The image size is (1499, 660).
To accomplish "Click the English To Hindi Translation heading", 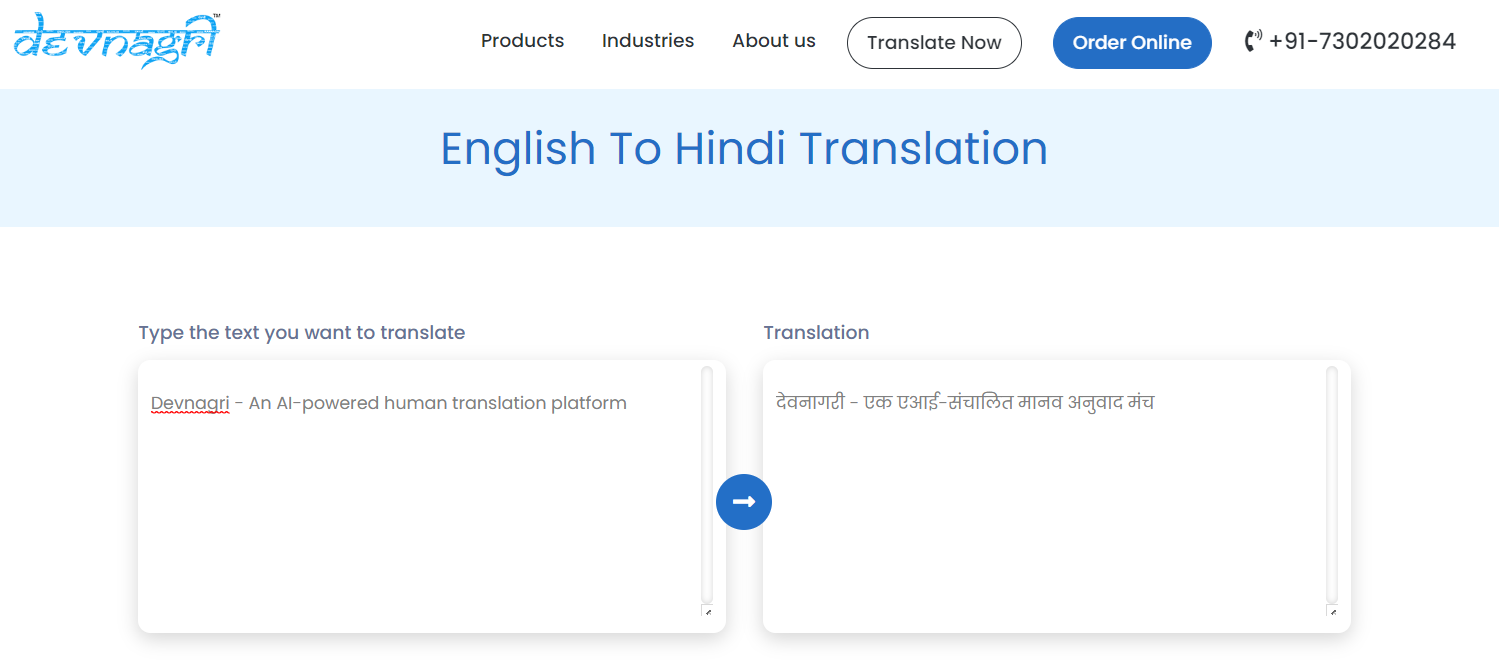I will coord(744,149).
